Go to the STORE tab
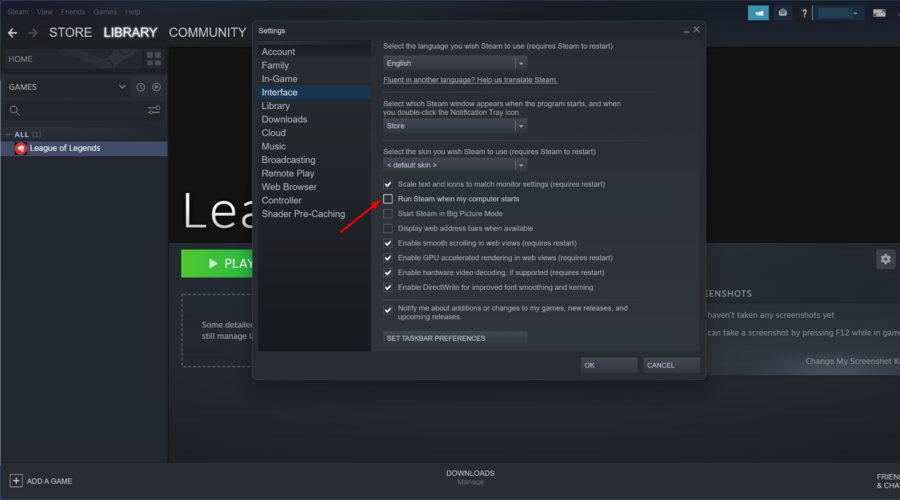The image size is (900, 500). [70, 33]
